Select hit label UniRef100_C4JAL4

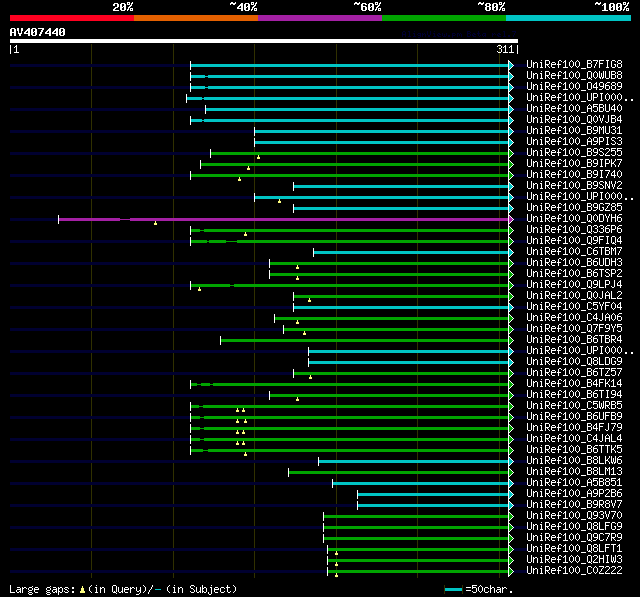[574, 439]
